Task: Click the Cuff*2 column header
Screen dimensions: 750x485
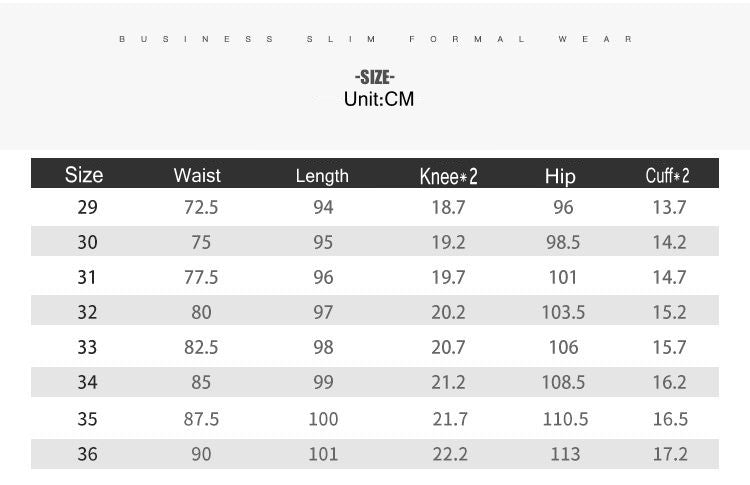Action: coord(667,176)
